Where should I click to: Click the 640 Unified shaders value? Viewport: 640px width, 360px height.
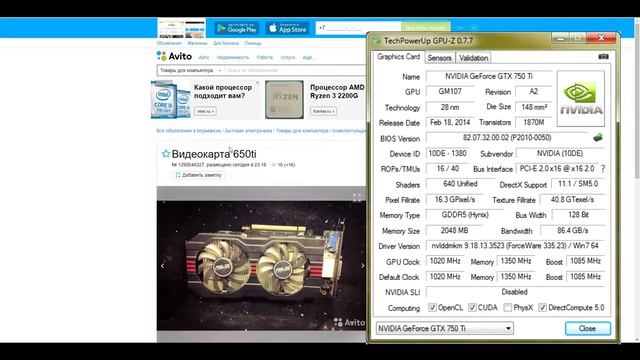coord(460,184)
